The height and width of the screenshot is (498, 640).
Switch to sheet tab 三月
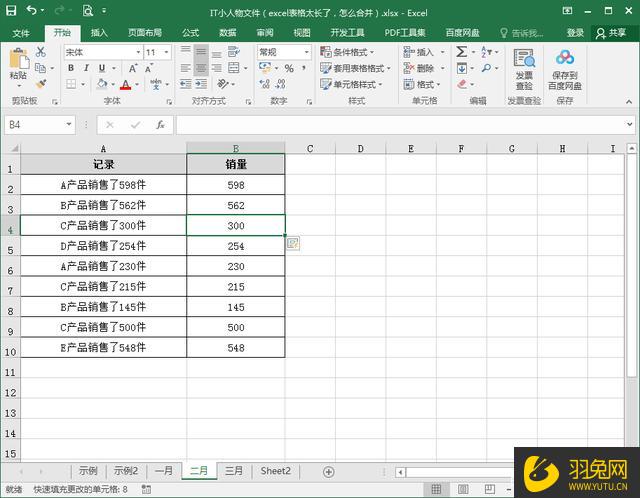[234, 471]
